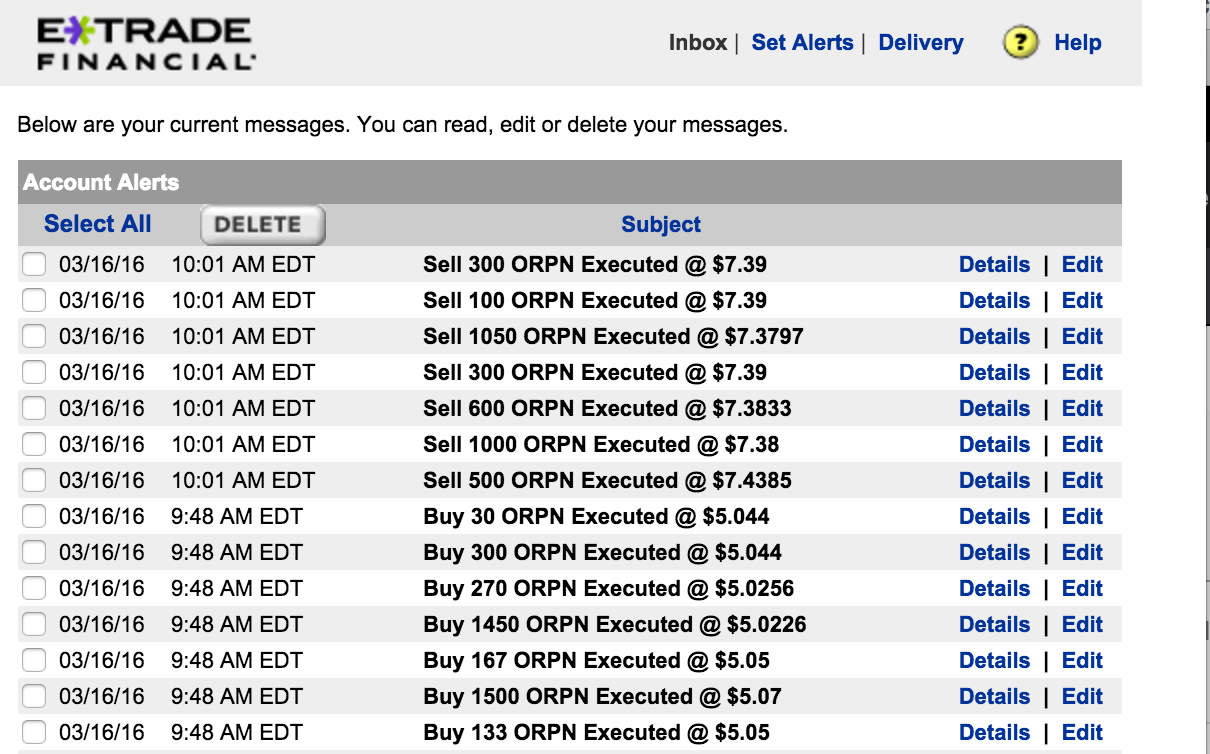
Task: Click the Select All link
Action: coord(98,224)
